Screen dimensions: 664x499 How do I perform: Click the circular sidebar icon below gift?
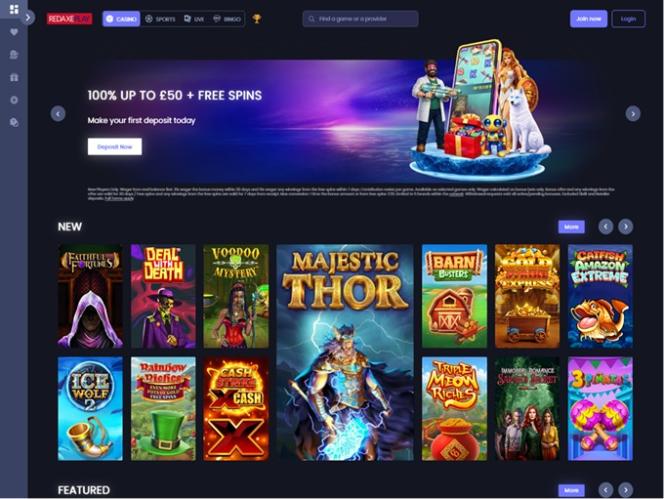tap(14, 100)
